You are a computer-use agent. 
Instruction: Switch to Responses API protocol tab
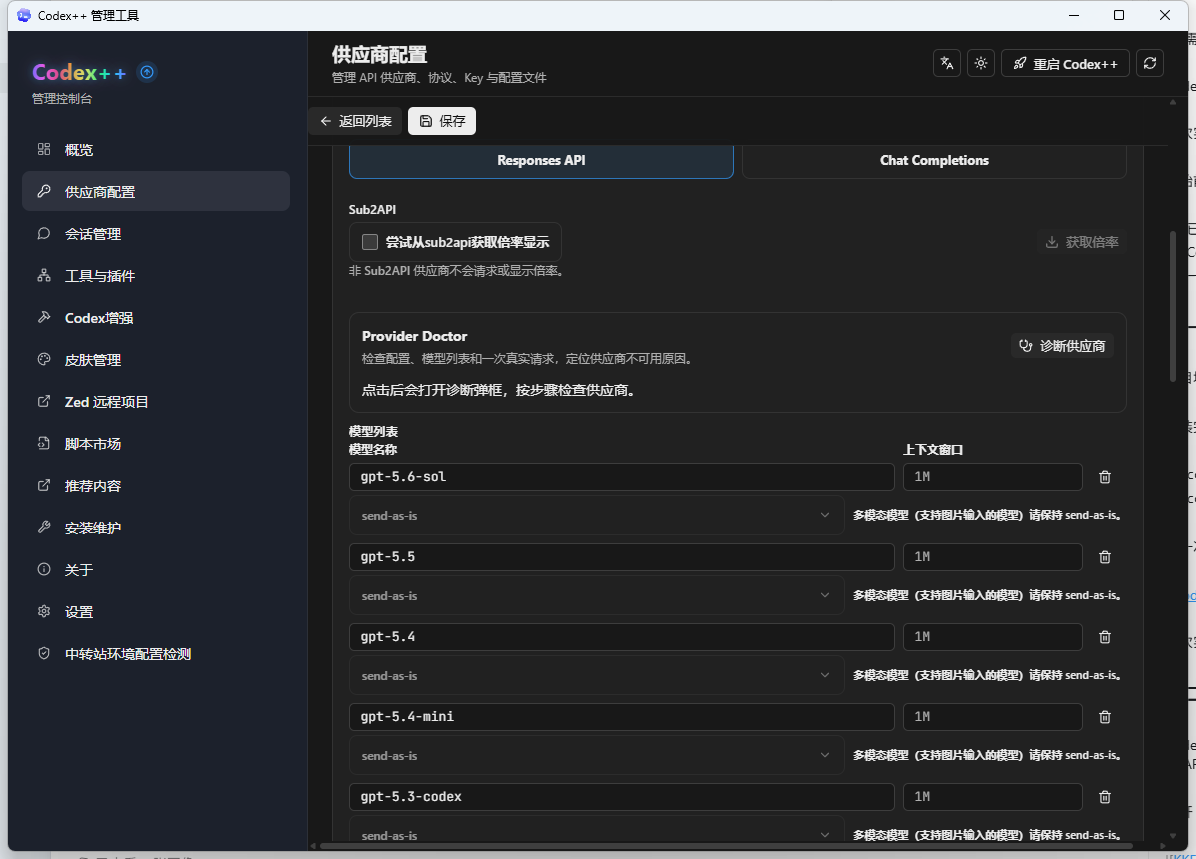pyautogui.click(x=541, y=160)
